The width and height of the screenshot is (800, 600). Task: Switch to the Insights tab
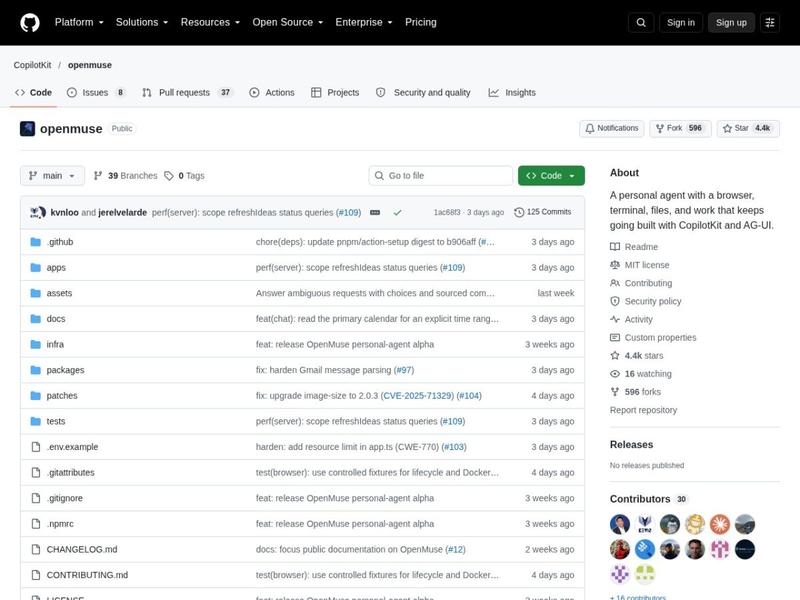pos(512,92)
